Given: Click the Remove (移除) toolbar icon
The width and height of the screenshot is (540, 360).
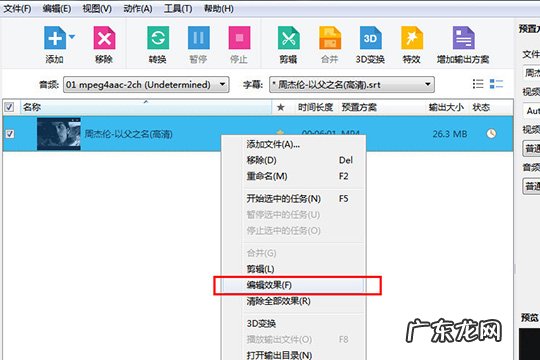Looking at the screenshot, I should 104,38.
